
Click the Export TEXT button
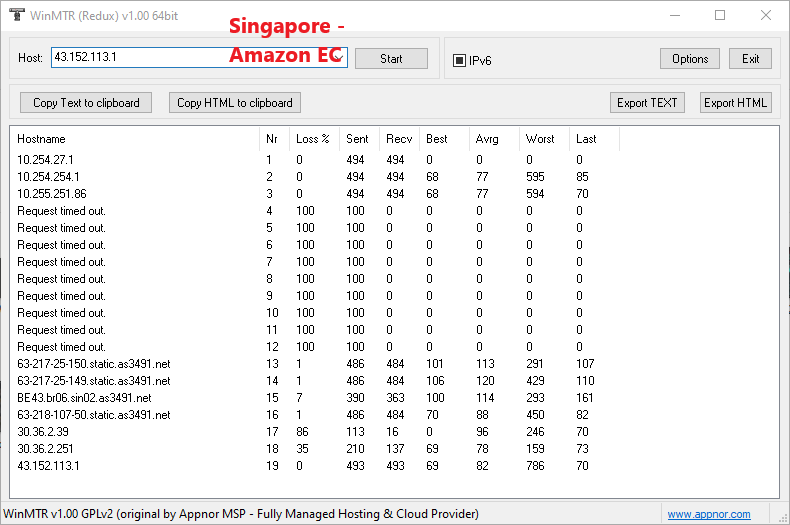coord(647,102)
